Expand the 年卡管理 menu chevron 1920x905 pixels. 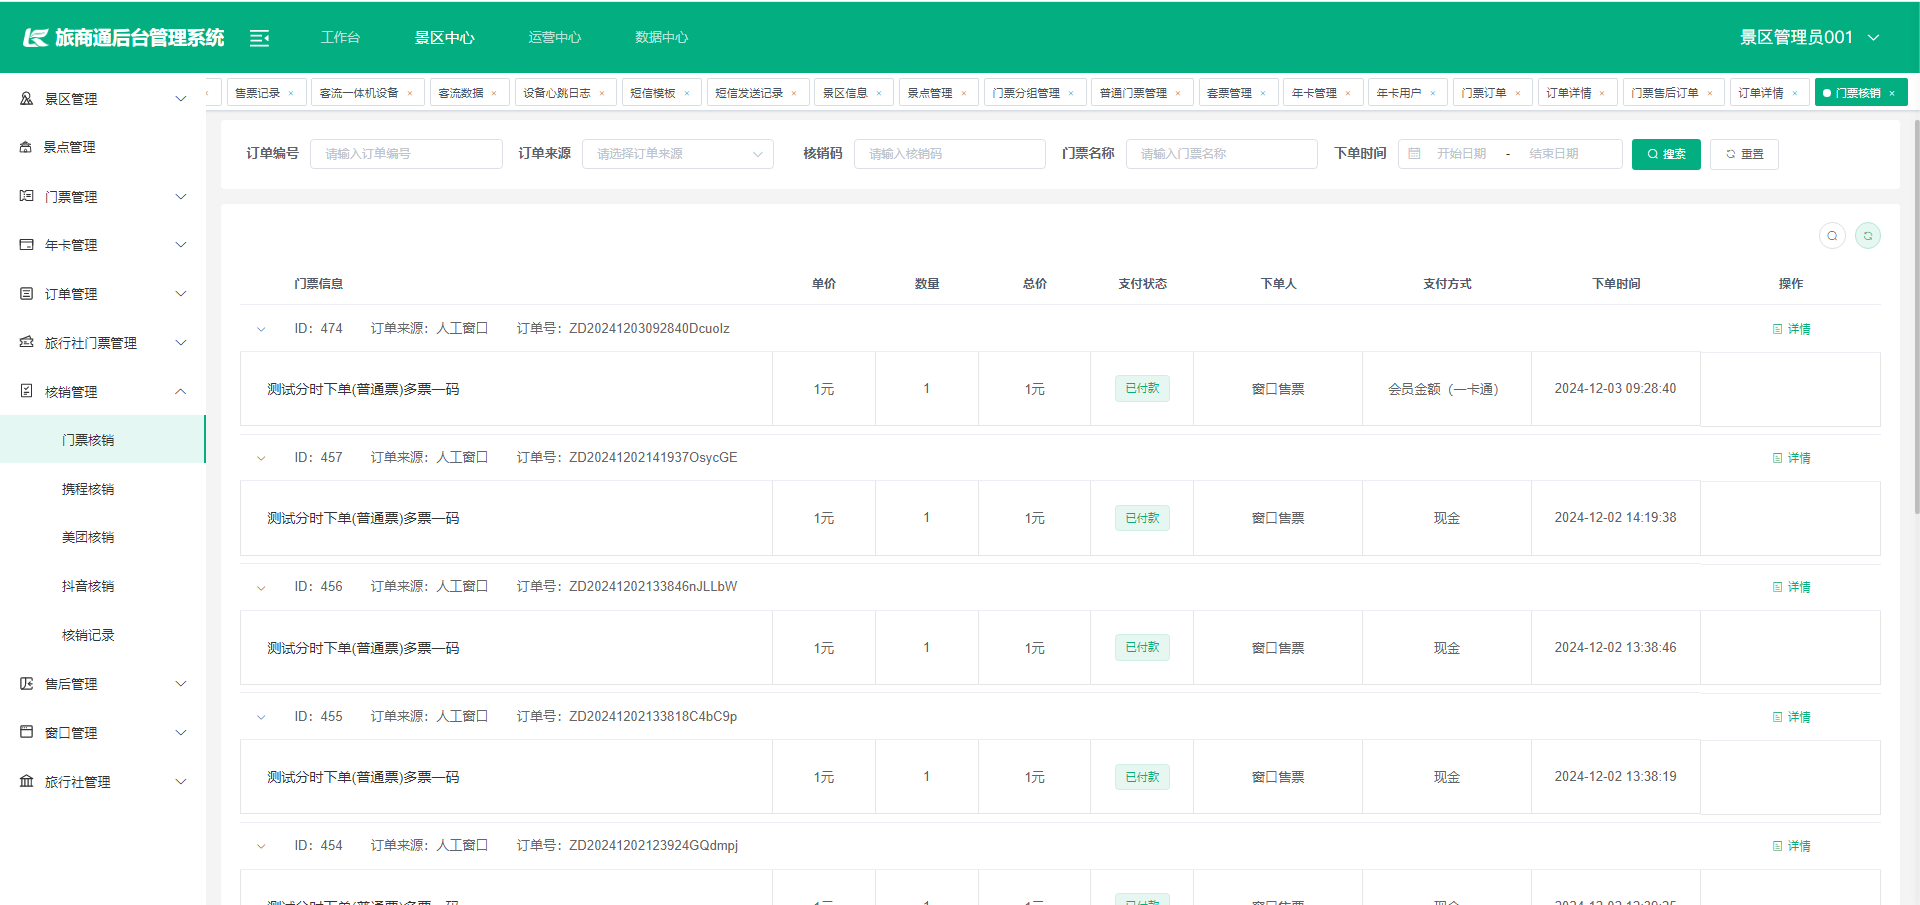pos(181,245)
